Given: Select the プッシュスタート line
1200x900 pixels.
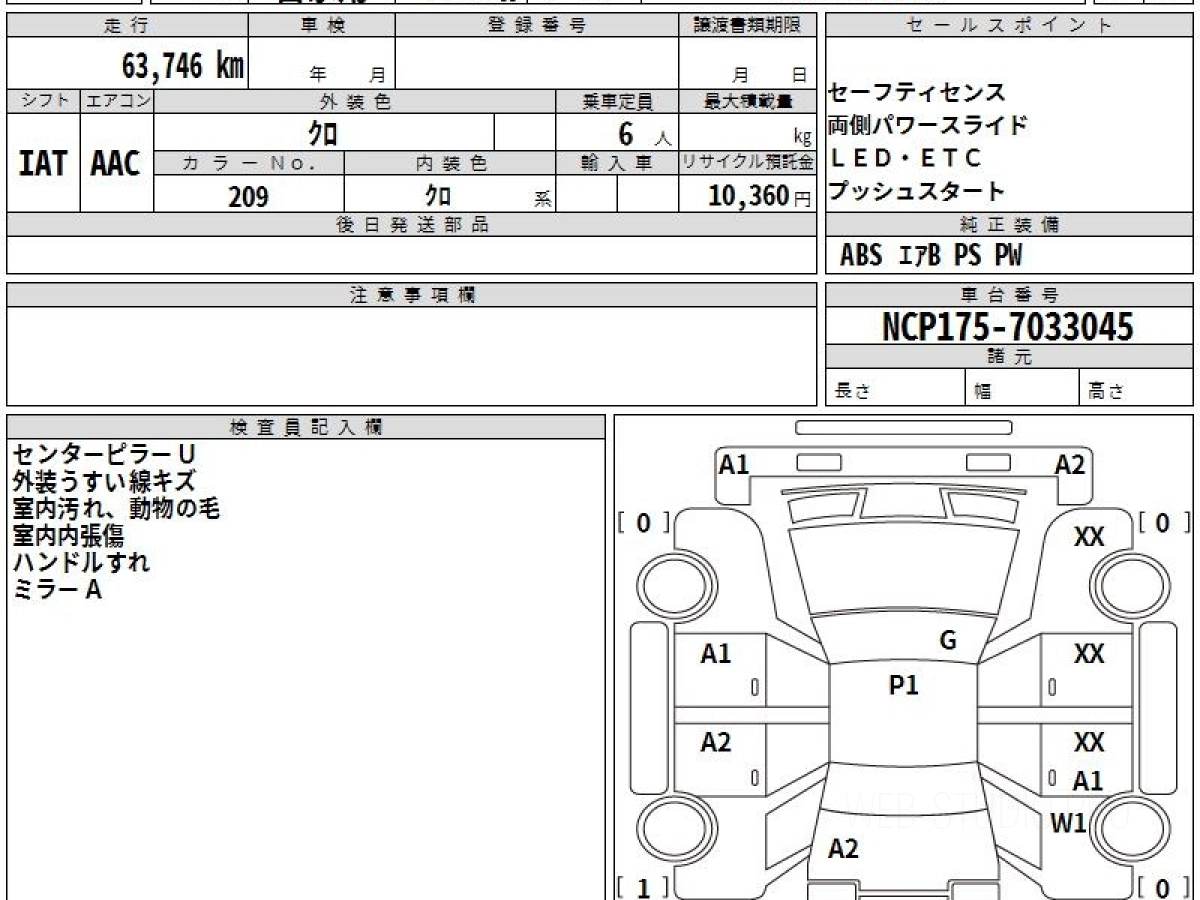Looking at the screenshot, I should click(917, 191).
